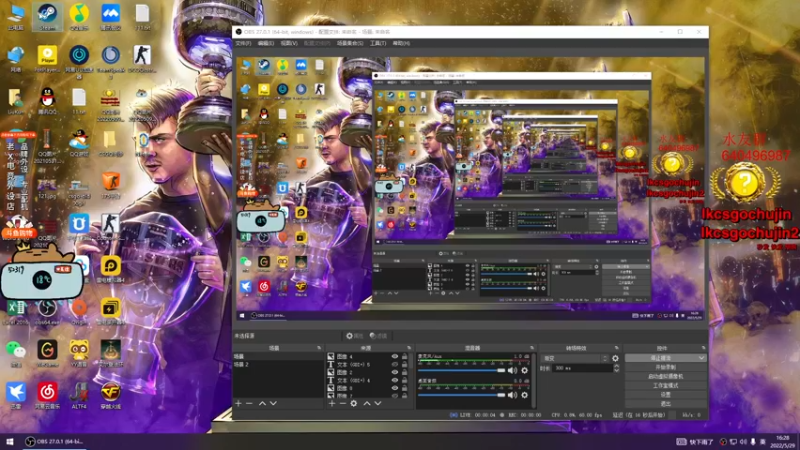The image size is (800, 450).
Task: Open 腾讯会议 desktop icon
Action: (x=111, y=17)
